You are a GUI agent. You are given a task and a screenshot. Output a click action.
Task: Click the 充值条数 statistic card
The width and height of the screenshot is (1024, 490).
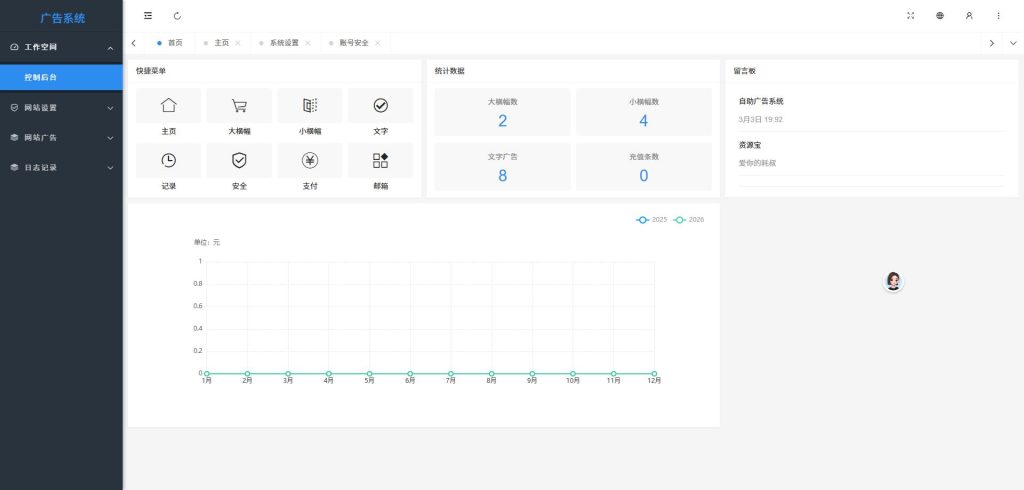tap(643, 167)
